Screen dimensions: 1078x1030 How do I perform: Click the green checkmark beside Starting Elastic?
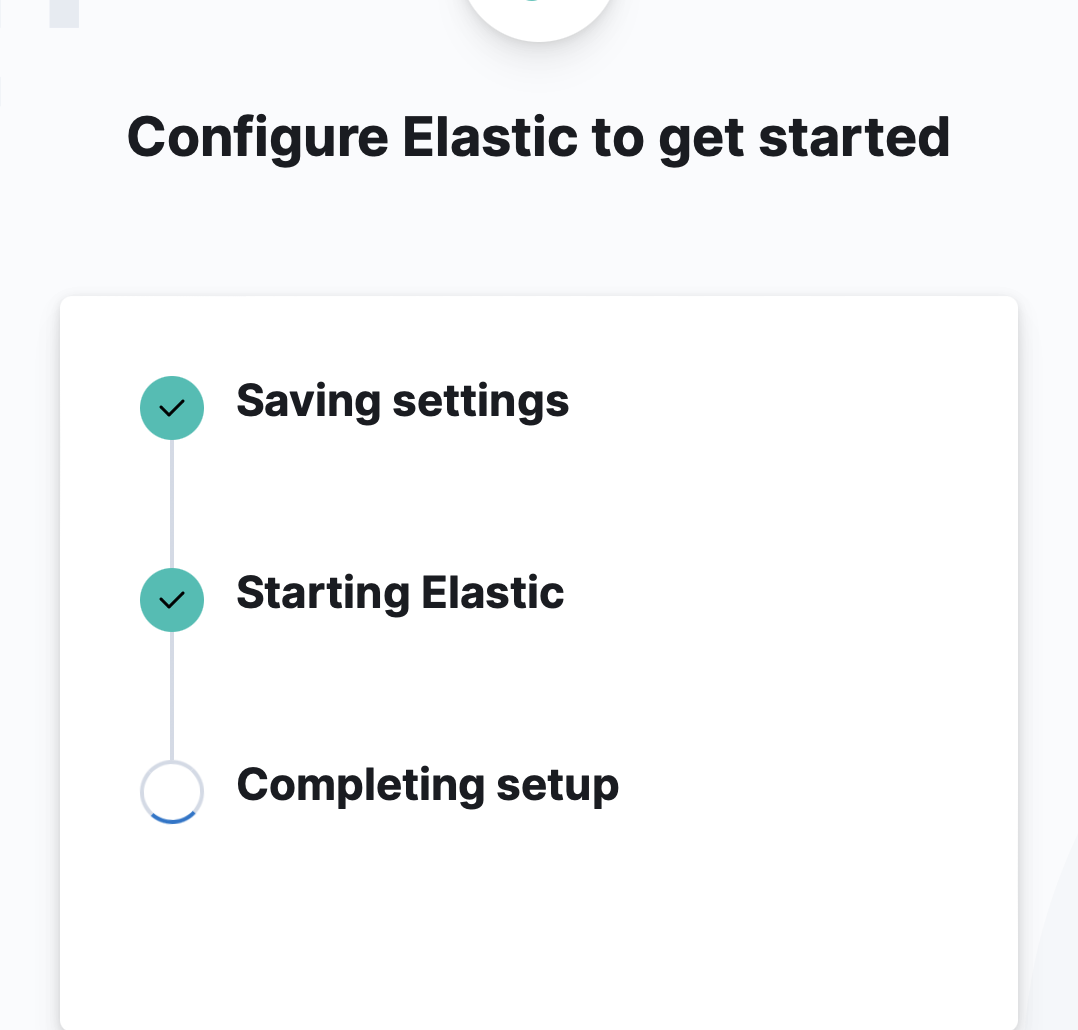pyautogui.click(x=172, y=600)
